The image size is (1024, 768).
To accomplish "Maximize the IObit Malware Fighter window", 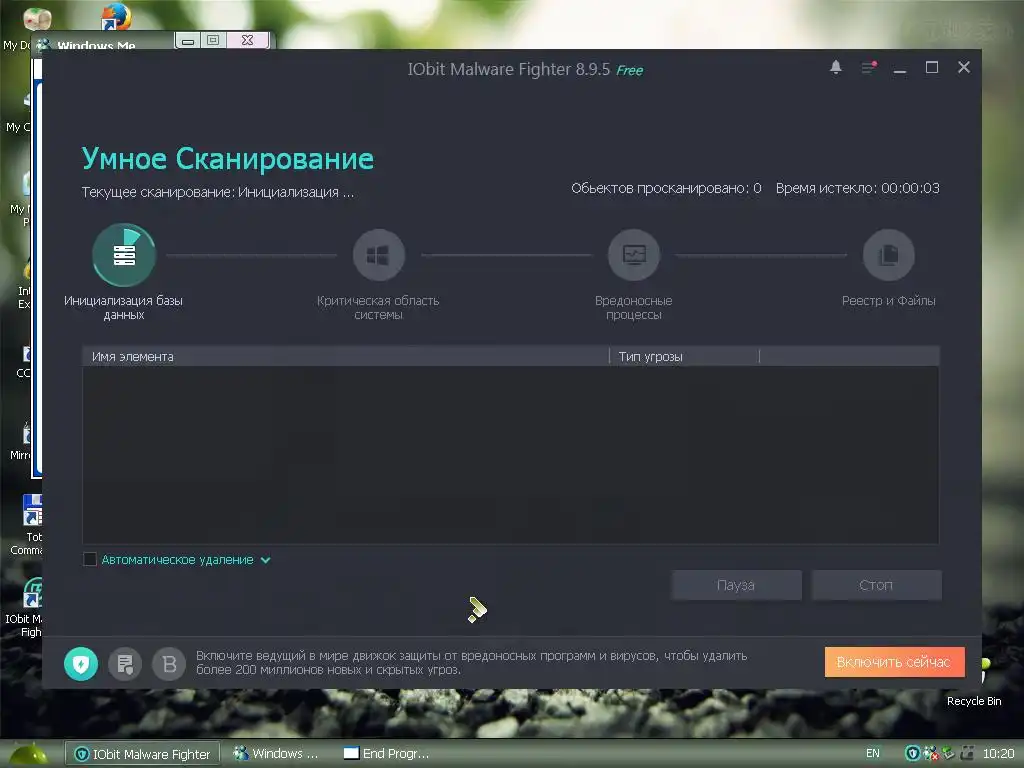I will click(x=932, y=67).
